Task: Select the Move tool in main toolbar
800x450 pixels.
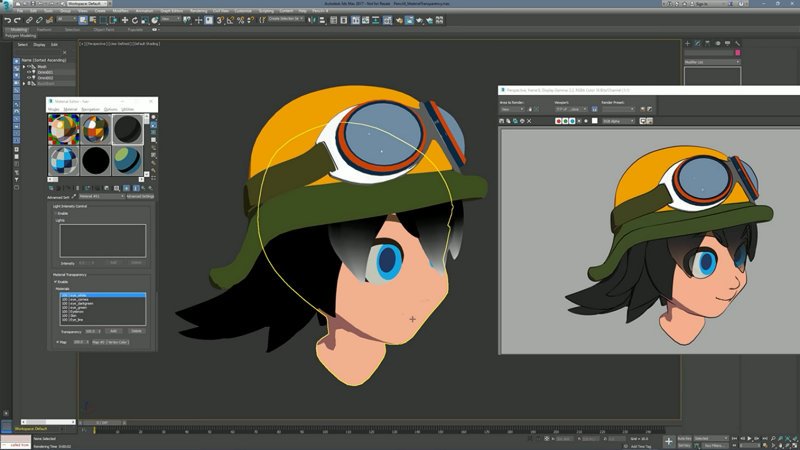Action: click(x=124, y=20)
